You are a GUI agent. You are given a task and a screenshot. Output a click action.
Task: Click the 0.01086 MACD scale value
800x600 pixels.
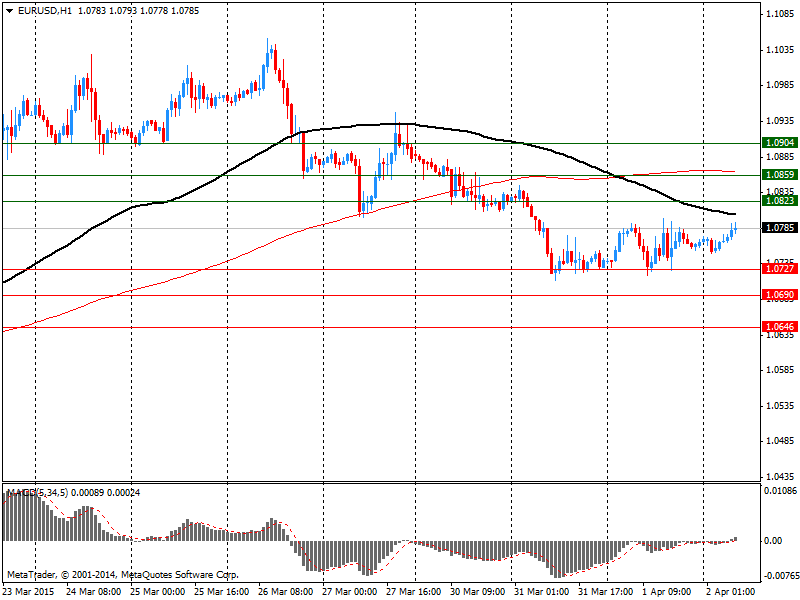781,490
